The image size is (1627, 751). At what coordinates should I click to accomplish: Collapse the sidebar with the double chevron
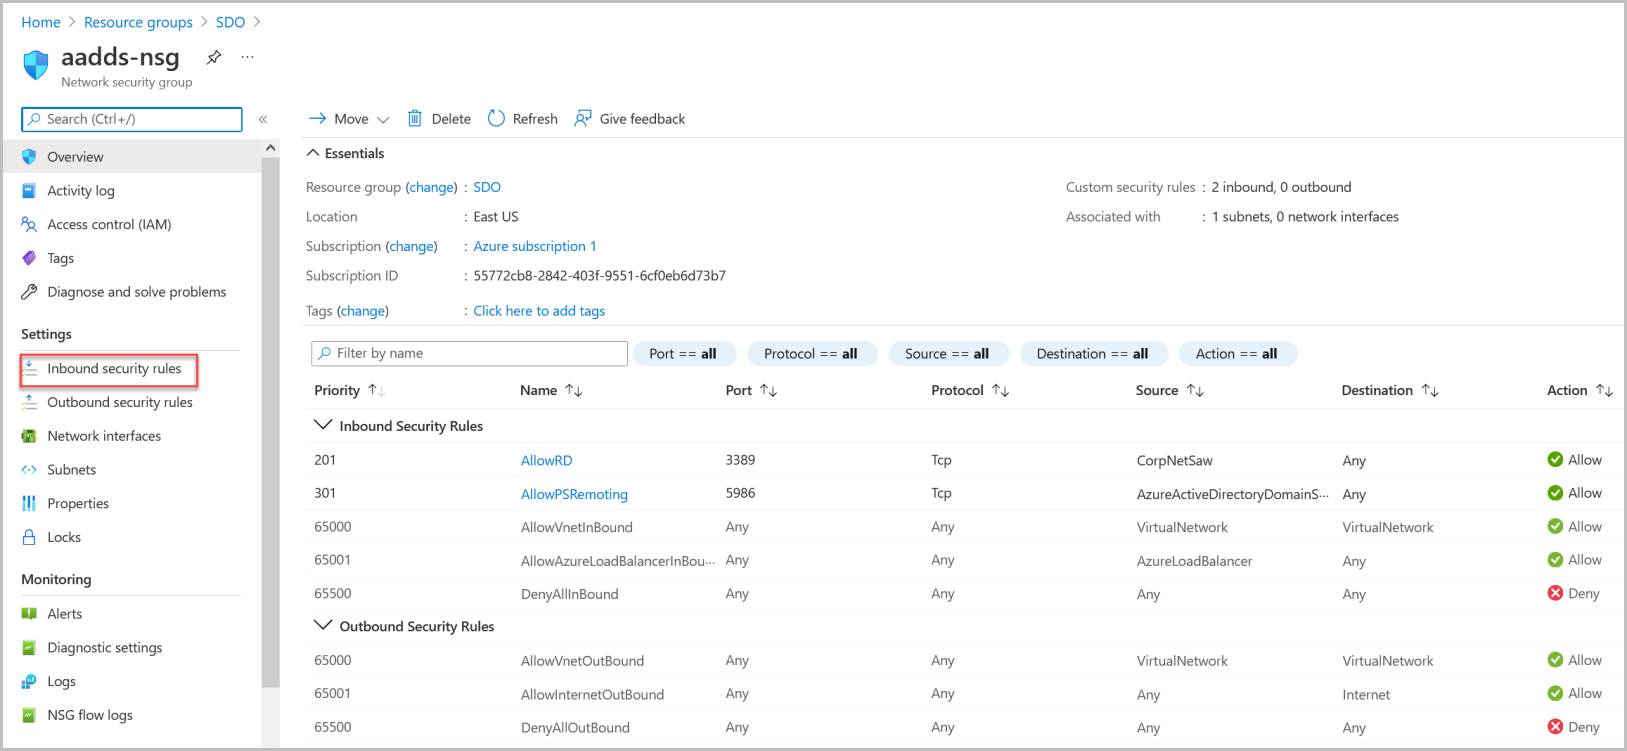coord(263,119)
